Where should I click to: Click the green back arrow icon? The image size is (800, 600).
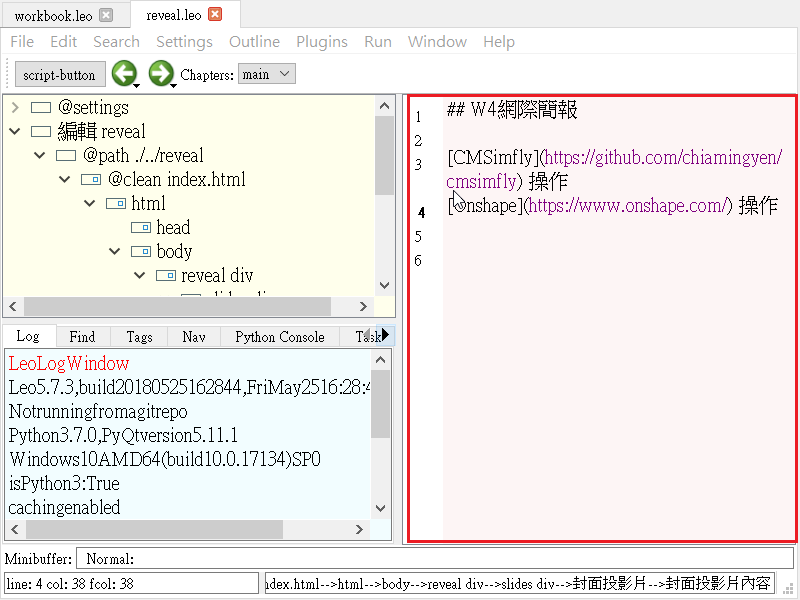coord(124,73)
